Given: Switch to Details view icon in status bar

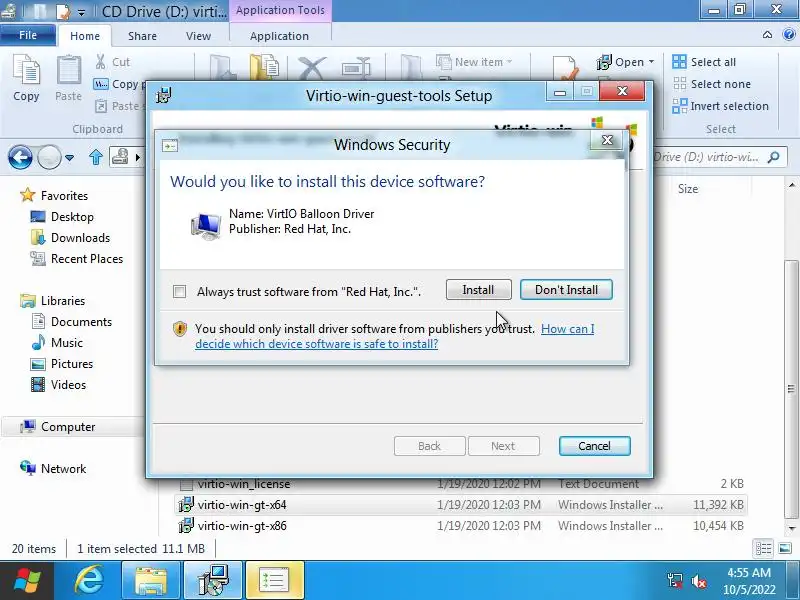Looking at the screenshot, I should 763,548.
